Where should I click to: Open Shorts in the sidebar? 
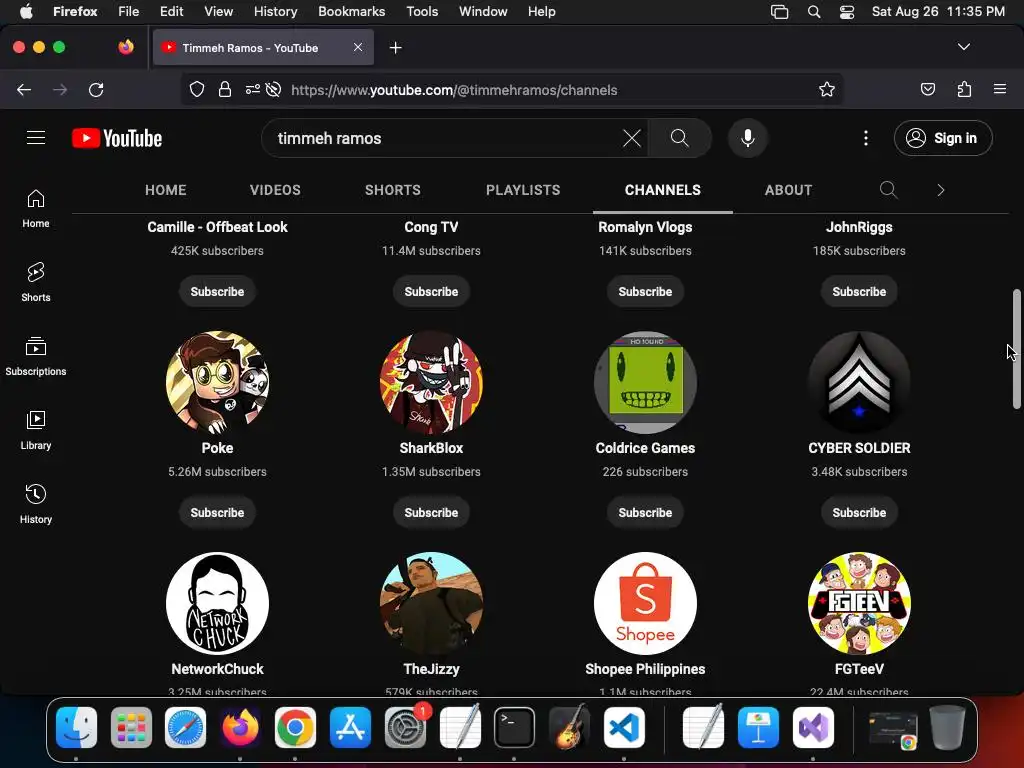point(36,283)
